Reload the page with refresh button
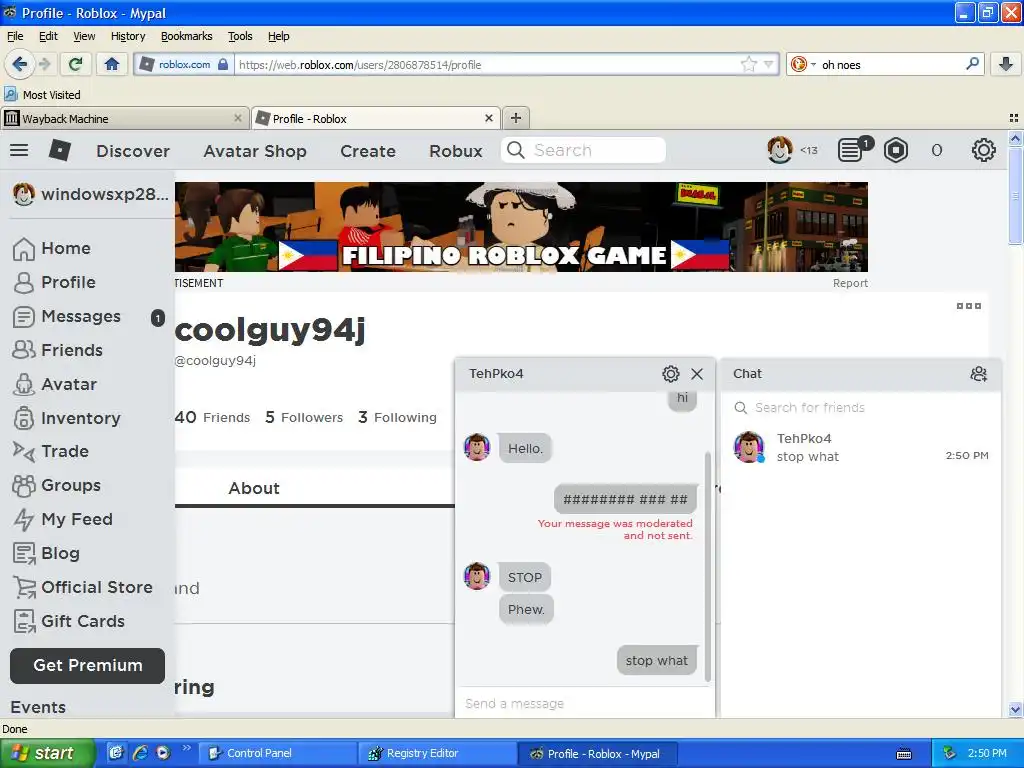1024x768 pixels. 75,64
